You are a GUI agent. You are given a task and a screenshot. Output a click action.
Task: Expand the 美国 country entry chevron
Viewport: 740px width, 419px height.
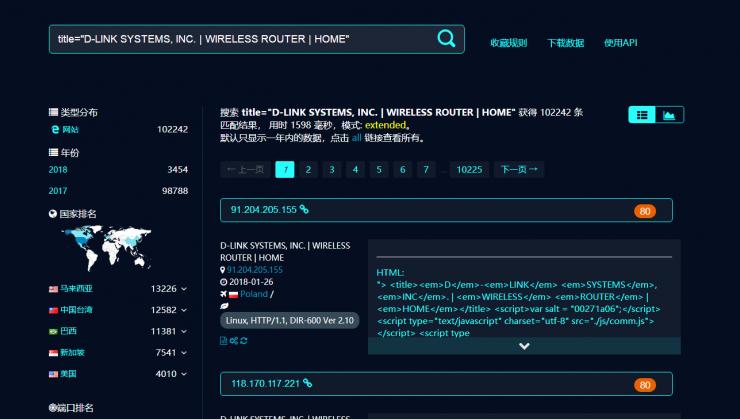[185, 374]
